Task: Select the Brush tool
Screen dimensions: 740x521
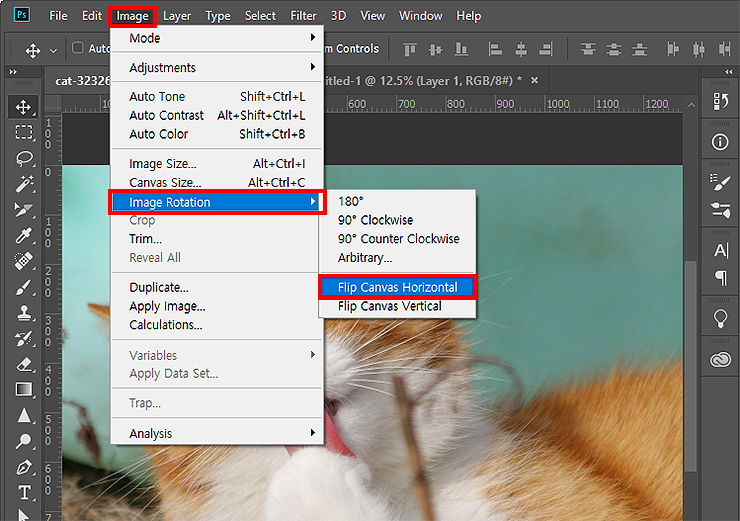Action: pyautogui.click(x=23, y=286)
